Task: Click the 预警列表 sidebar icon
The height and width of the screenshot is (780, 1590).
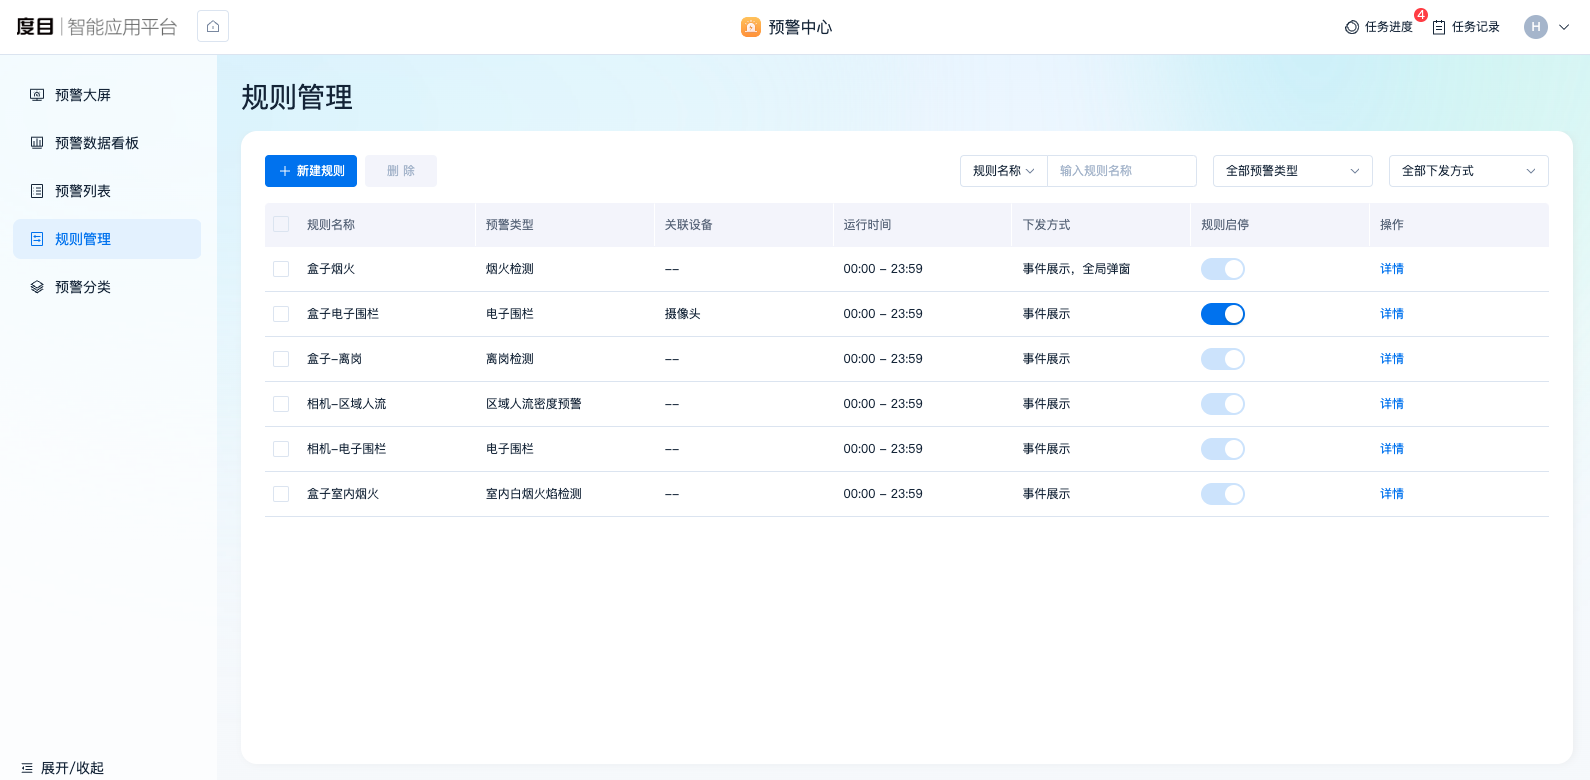Action: [x=37, y=191]
